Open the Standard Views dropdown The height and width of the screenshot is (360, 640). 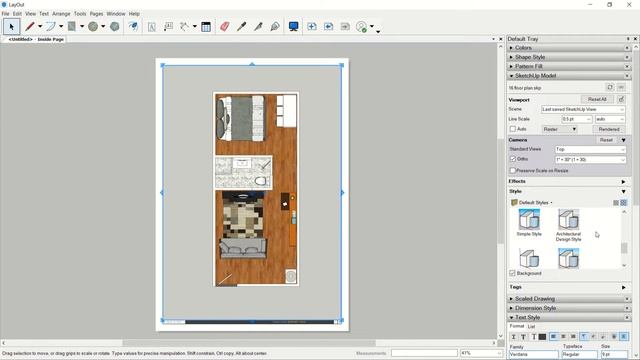coord(590,149)
